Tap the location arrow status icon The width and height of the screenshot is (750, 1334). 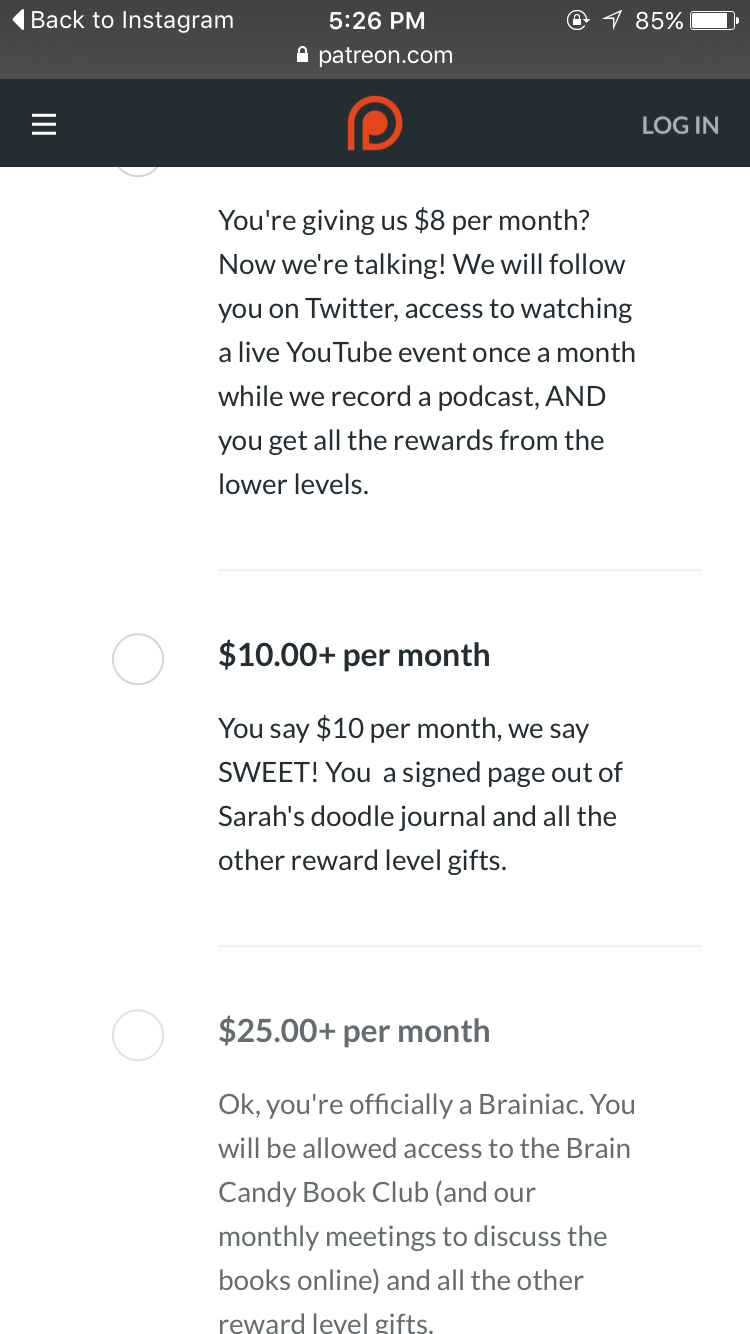click(612, 20)
